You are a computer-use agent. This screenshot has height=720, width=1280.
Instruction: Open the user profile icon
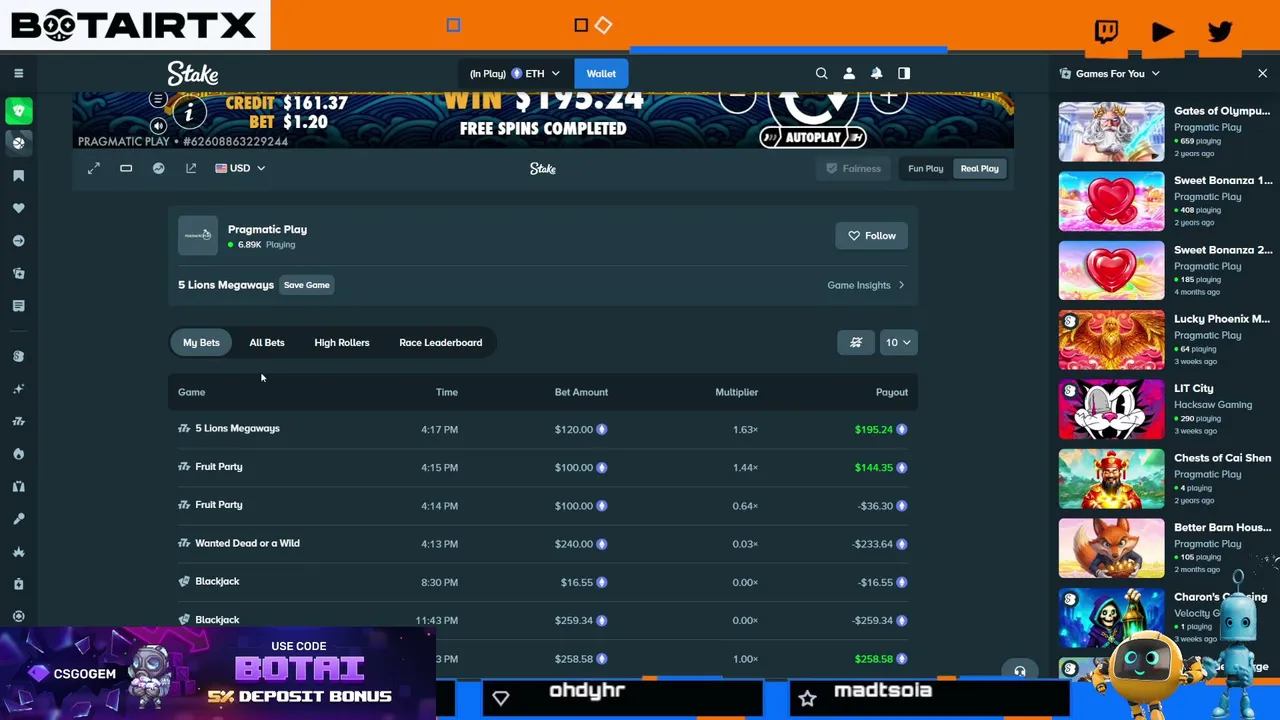(x=849, y=73)
